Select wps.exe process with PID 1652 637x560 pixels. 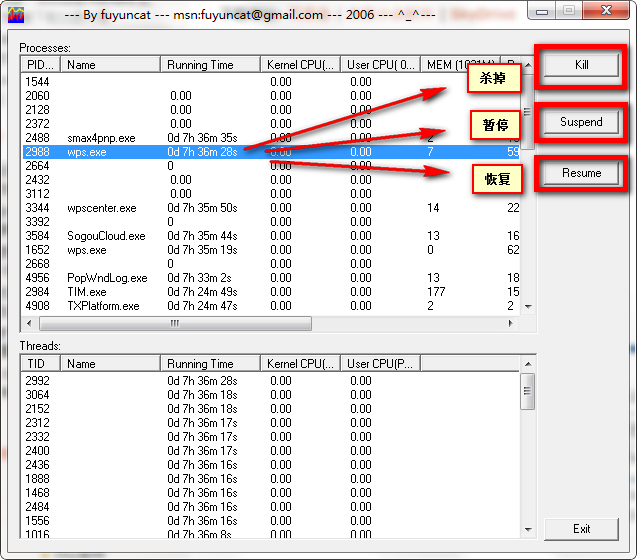pos(271,250)
